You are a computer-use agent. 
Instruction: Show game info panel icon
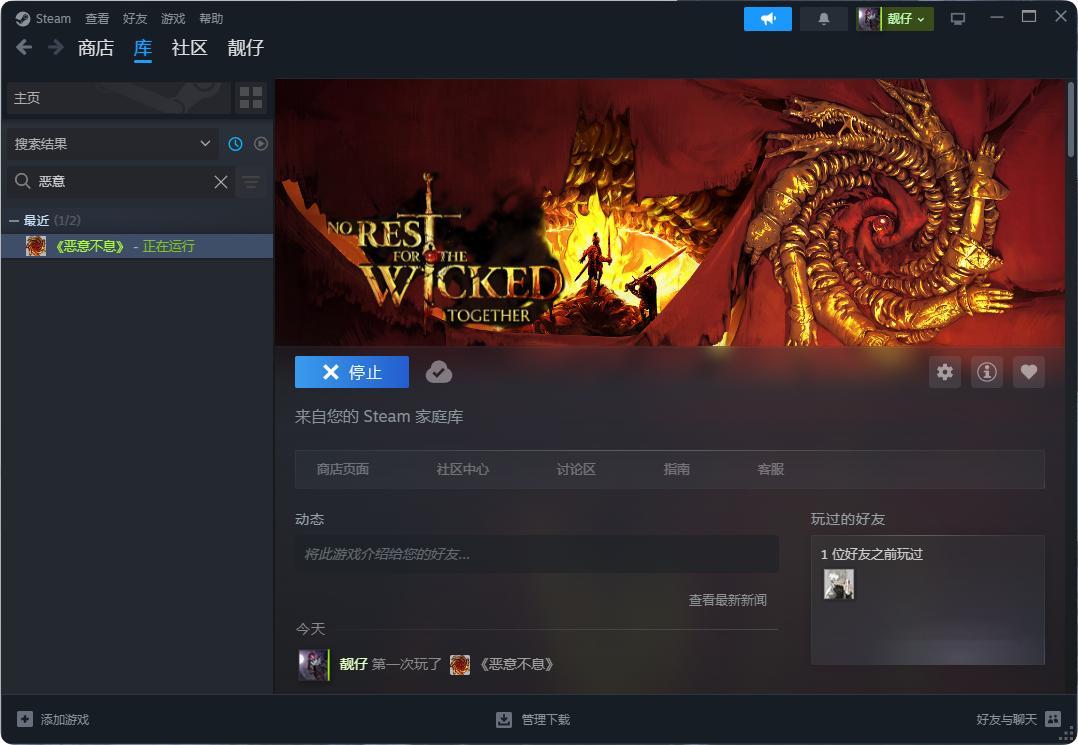[987, 372]
